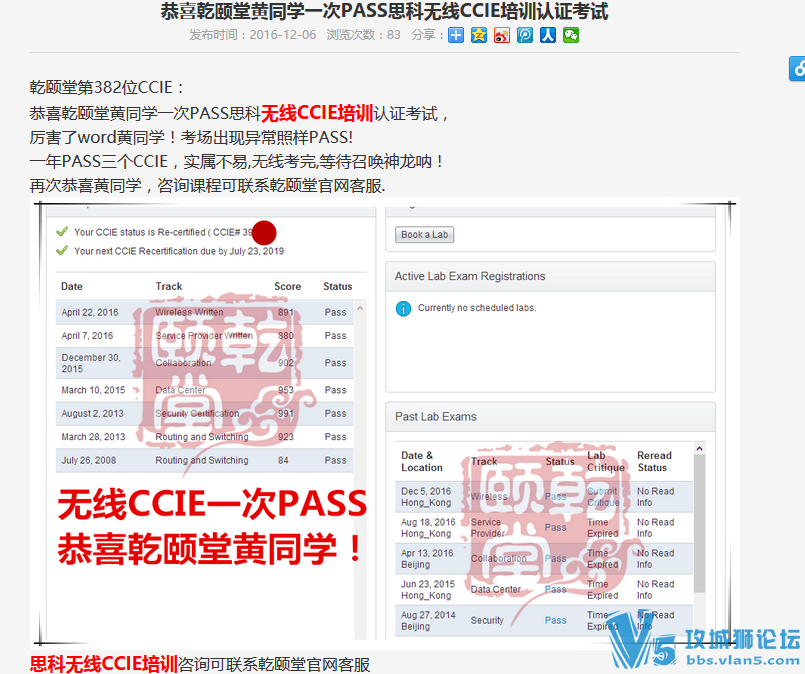805x674 pixels.
Task: Click the Wireless Written row dated April 22, 2016
Action: [204, 312]
